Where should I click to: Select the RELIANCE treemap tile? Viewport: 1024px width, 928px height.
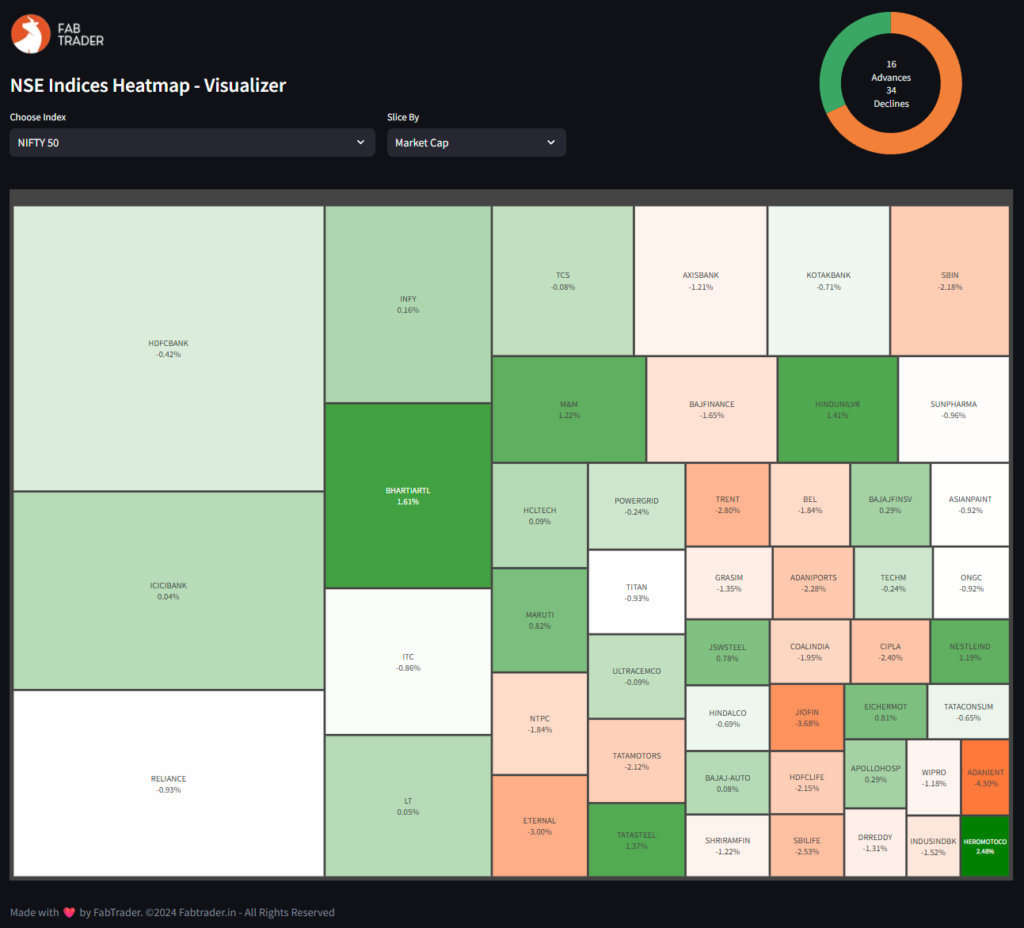pos(168,784)
